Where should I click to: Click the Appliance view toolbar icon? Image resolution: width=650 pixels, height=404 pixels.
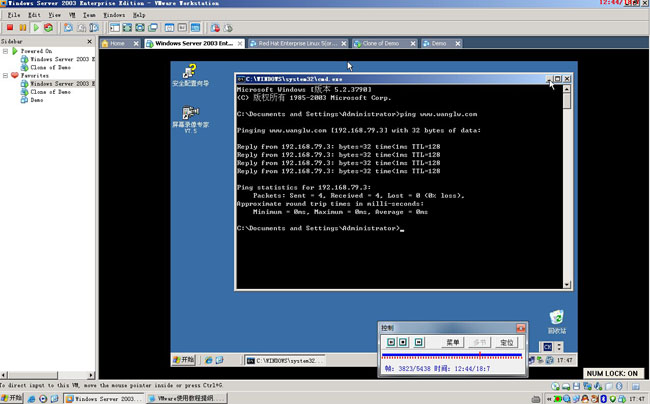pyautogui.click(x=182, y=28)
